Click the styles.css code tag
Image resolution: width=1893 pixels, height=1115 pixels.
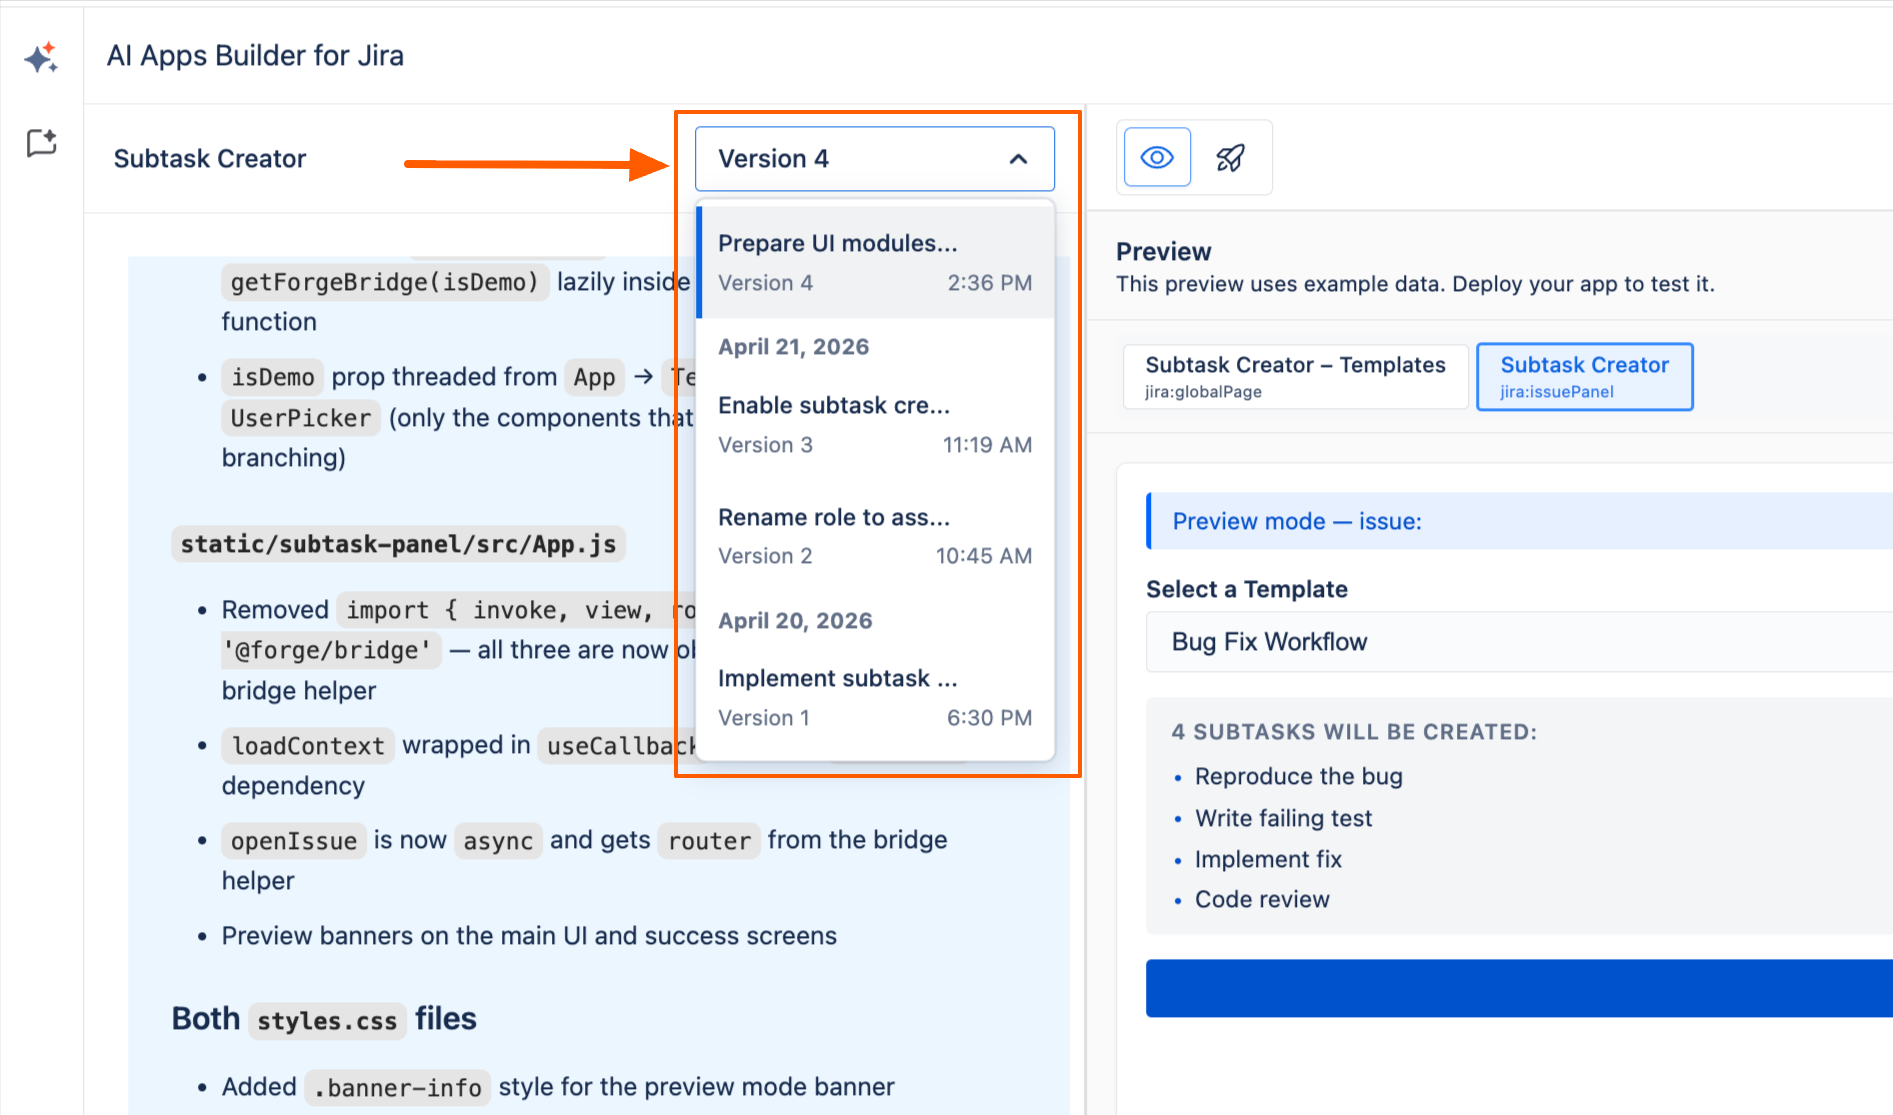pos(327,1021)
